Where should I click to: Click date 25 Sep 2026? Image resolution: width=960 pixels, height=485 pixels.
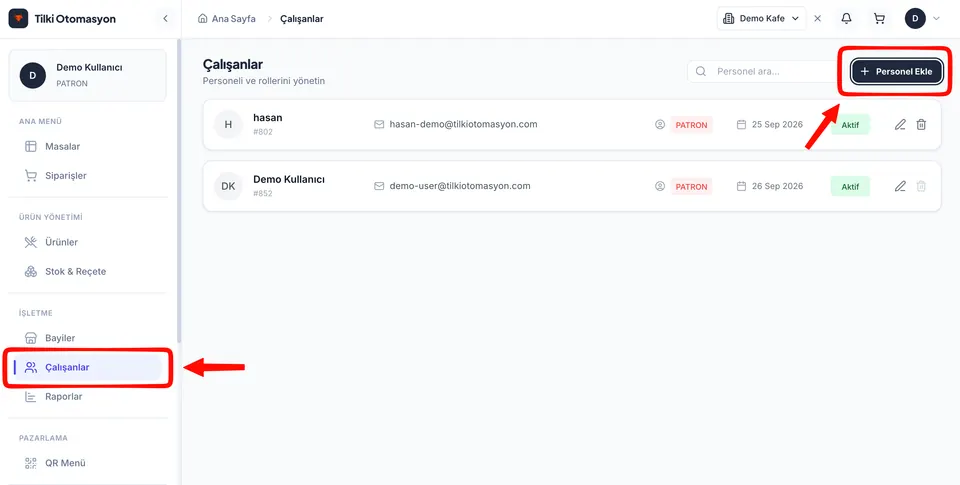pos(777,124)
